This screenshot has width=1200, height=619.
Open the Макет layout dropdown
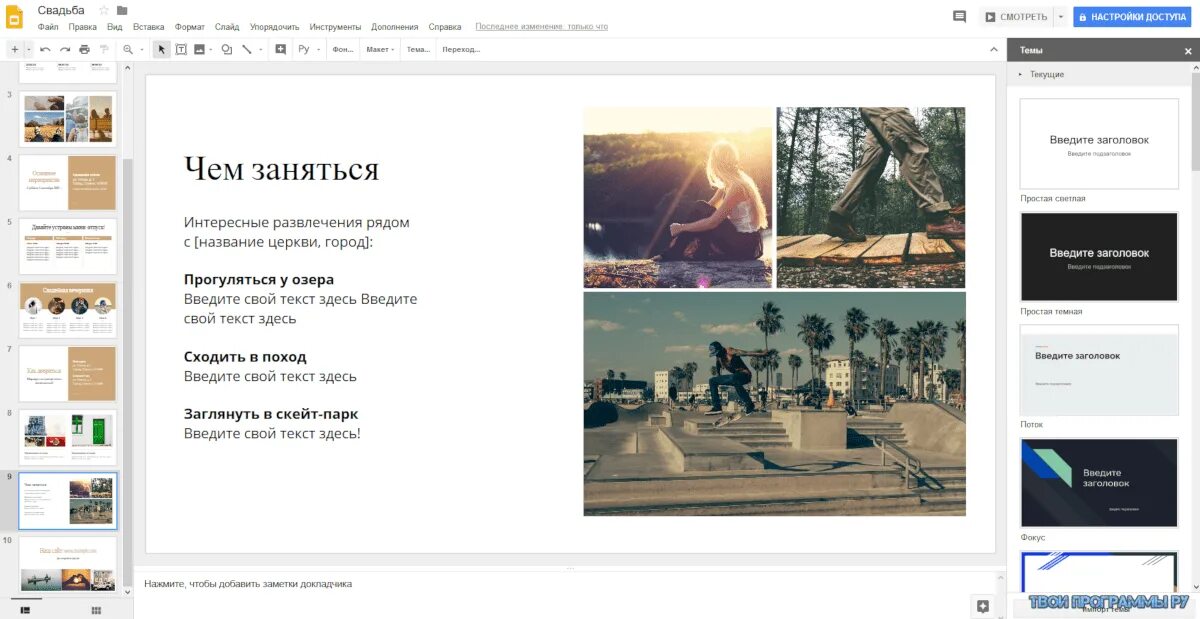point(380,49)
